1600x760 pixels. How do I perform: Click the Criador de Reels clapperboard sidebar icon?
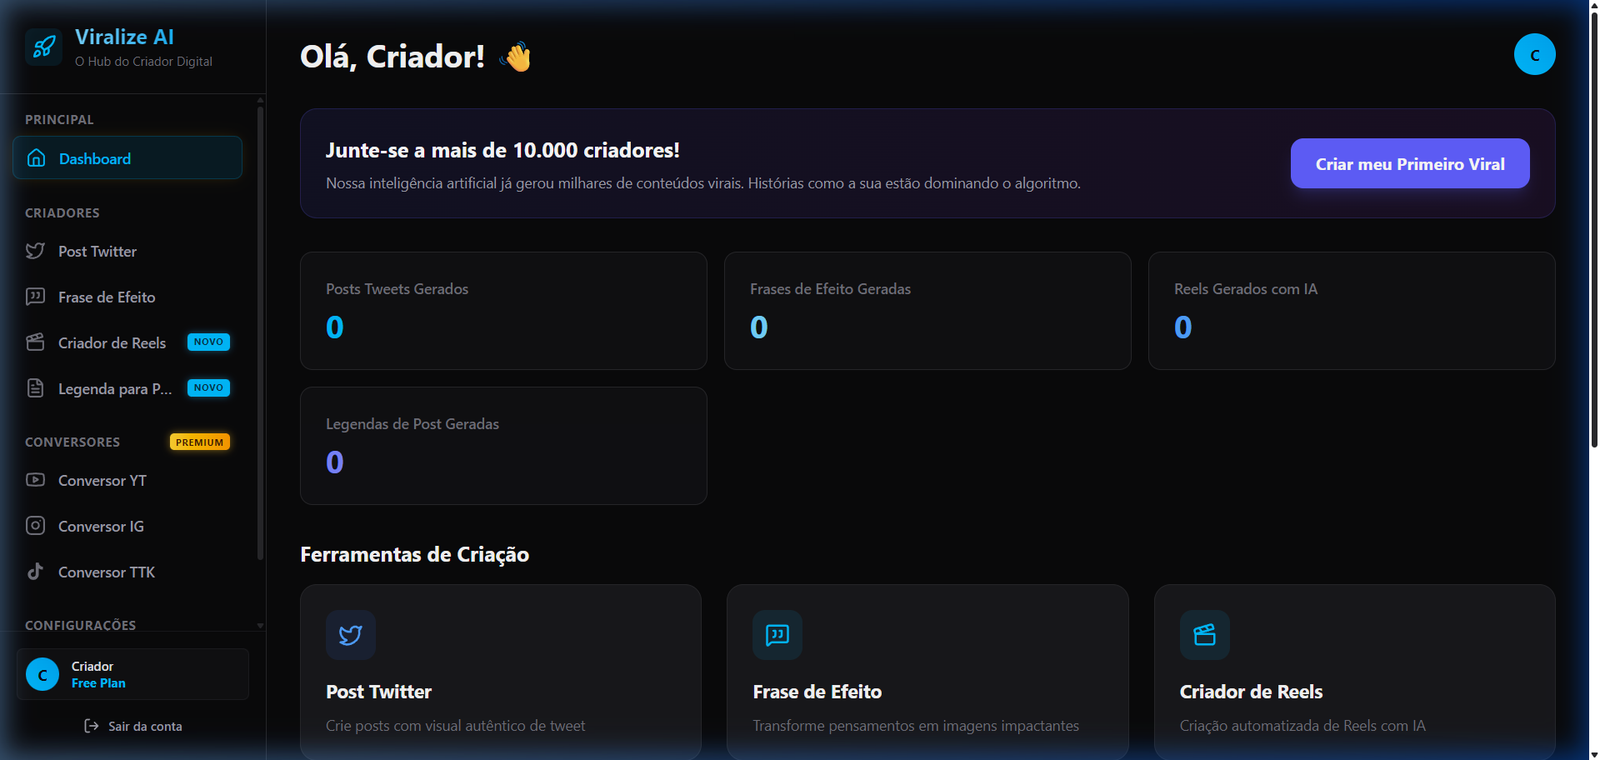click(x=35, y=343)
